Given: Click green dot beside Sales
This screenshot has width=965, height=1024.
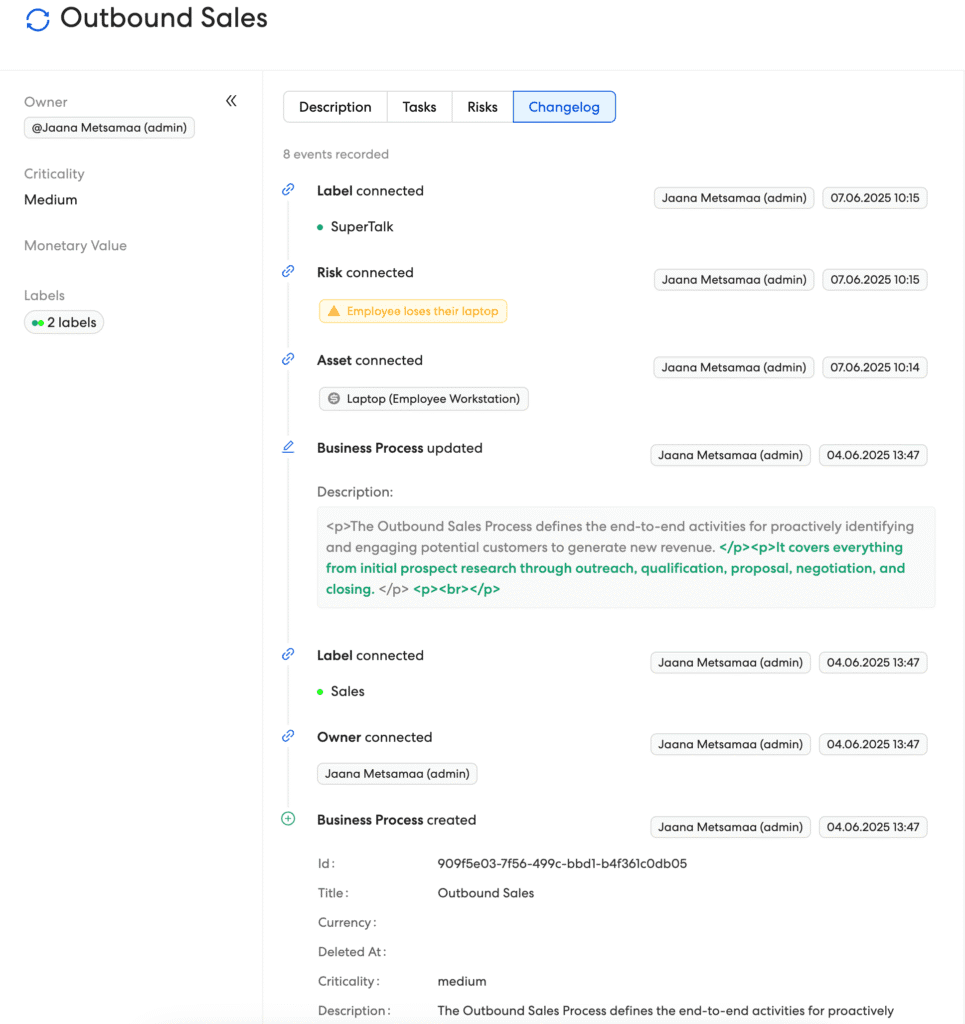Looking at the screenshot, I should point(320,692).
